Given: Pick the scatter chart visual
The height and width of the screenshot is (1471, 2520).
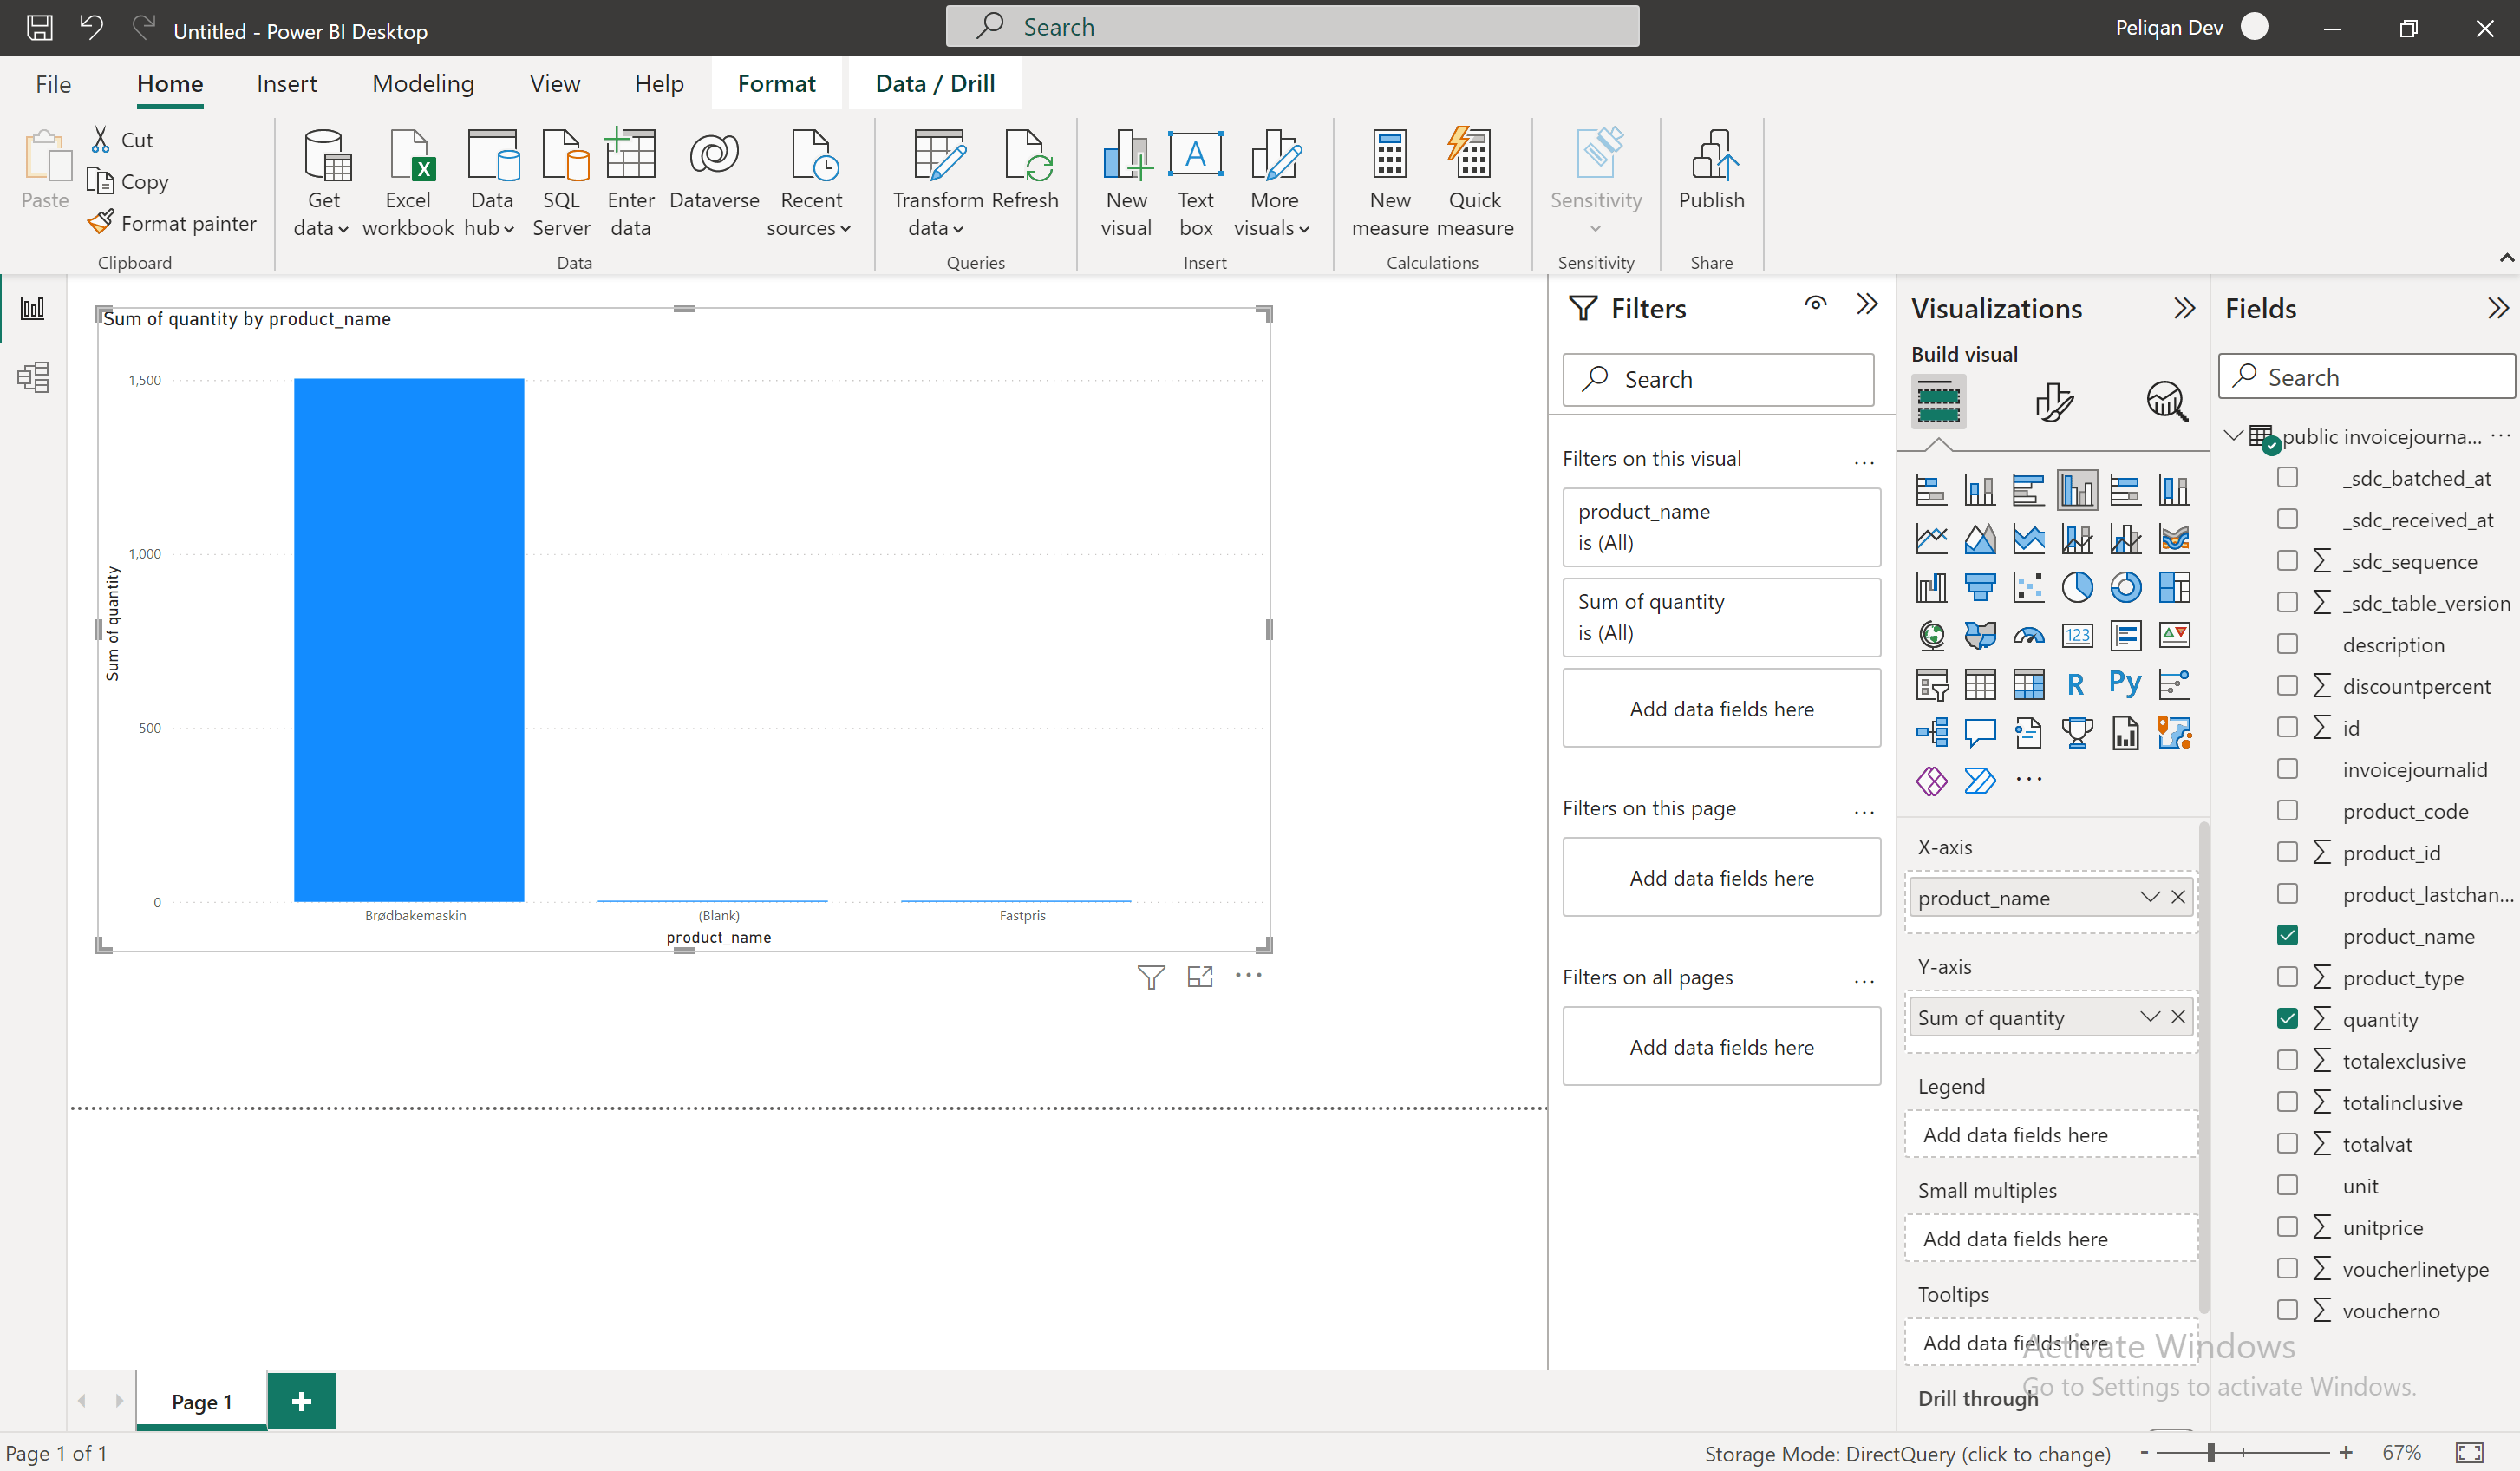Looking at the screenshot, I should [2028, 587].
